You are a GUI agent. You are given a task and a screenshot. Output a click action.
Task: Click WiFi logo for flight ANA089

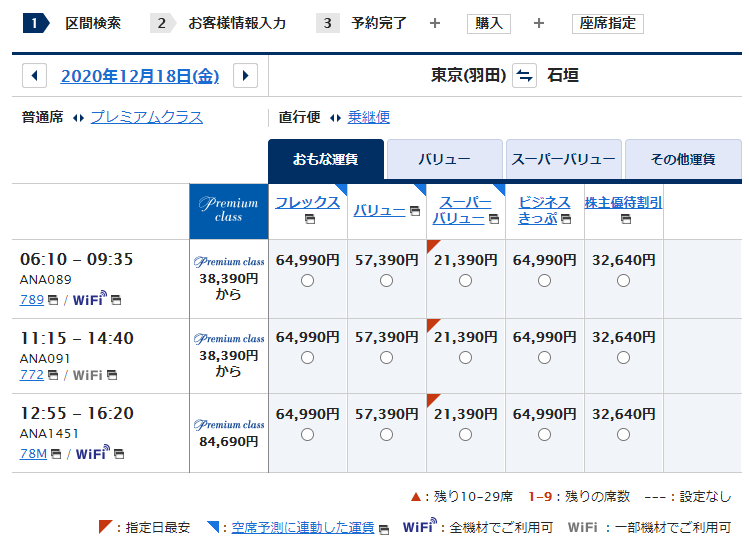(x=90, y=299)
